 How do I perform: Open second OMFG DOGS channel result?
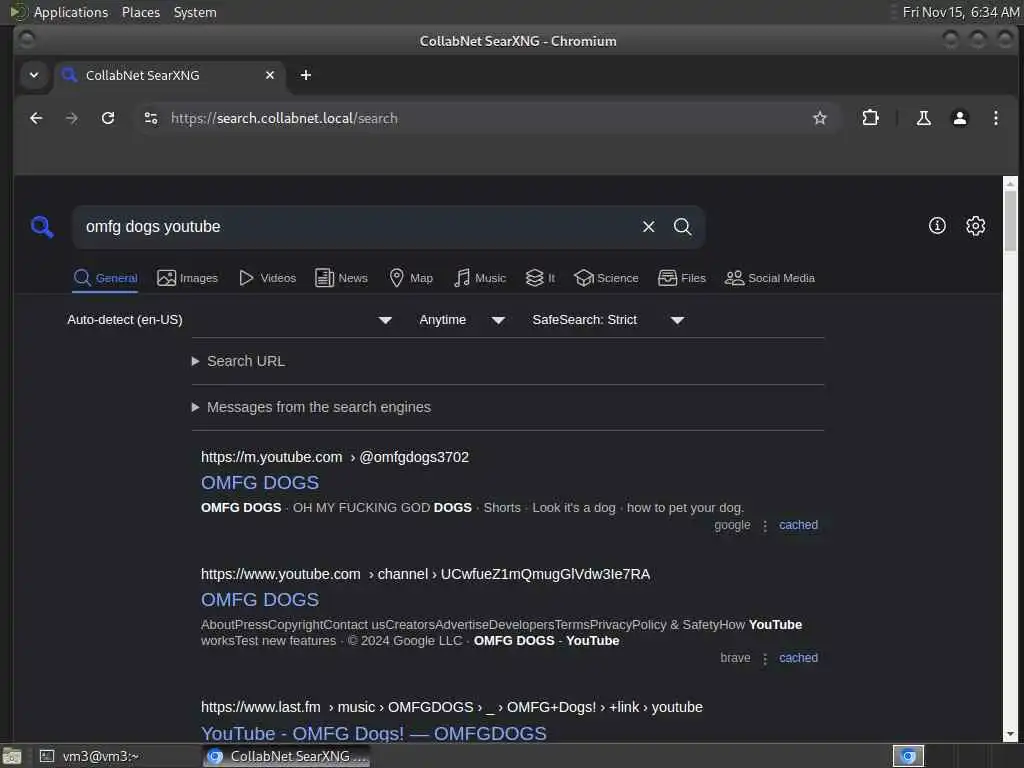pos(260,600)
